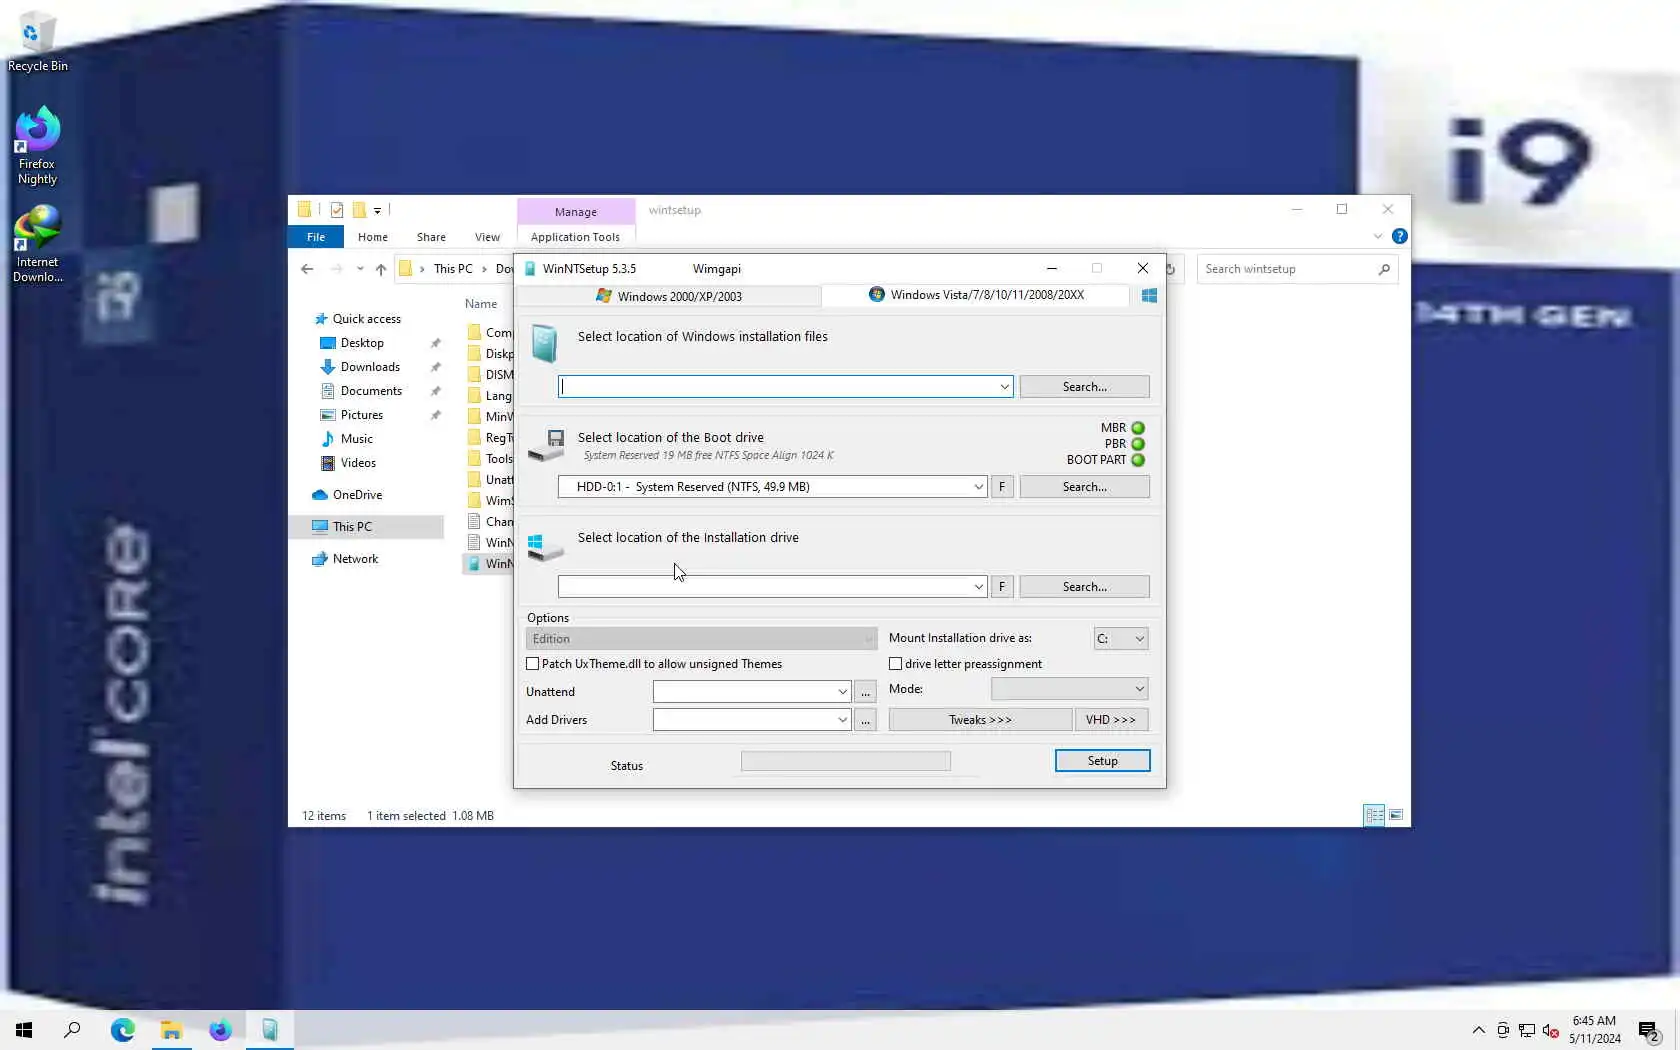This screenshot has height=1050, width=1680.
Task: Open the Application Tools ribbon tab
Action: (x=575, y=237)
